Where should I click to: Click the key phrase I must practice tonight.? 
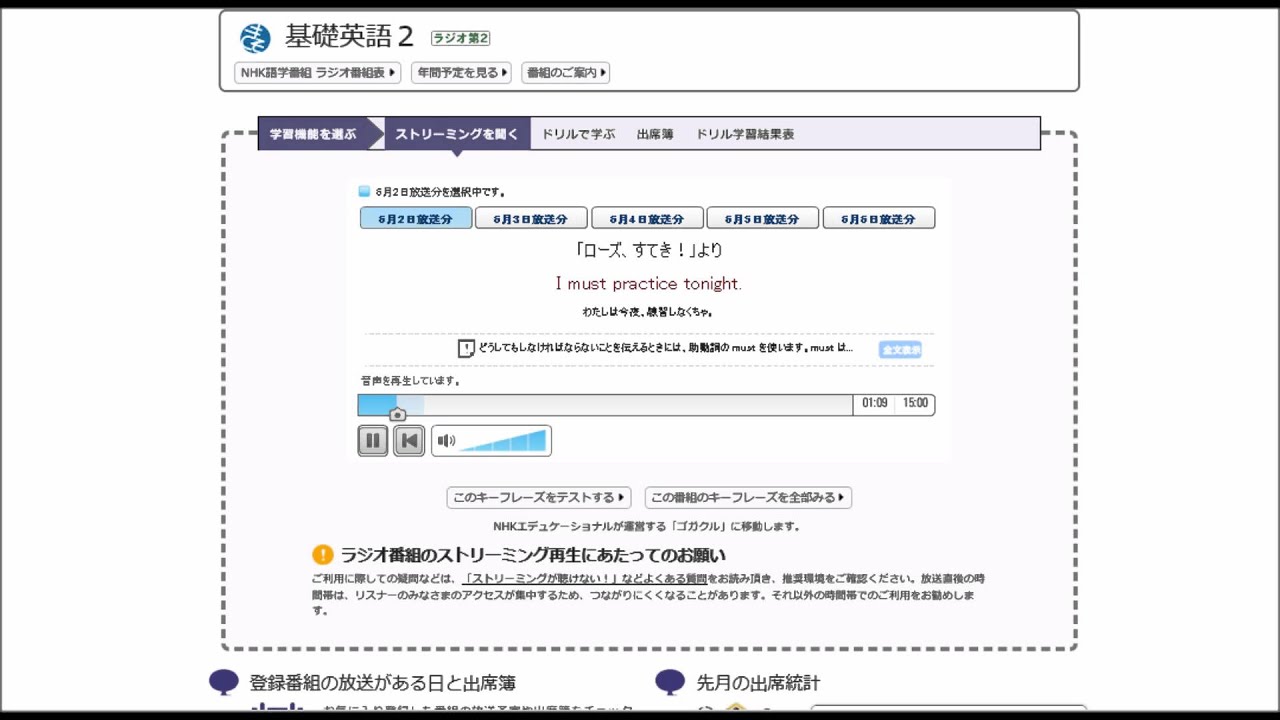click(648, 284)
